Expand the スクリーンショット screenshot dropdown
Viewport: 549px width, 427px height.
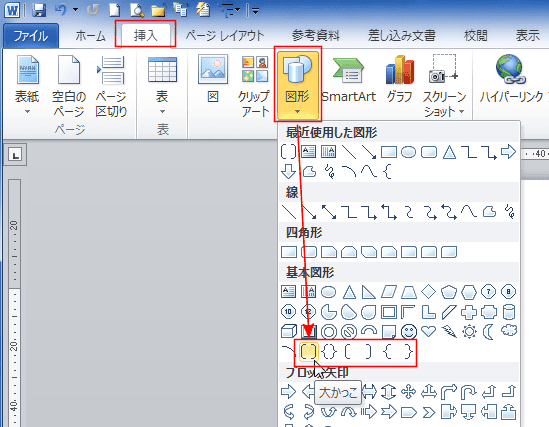click(x=444, y=86)
